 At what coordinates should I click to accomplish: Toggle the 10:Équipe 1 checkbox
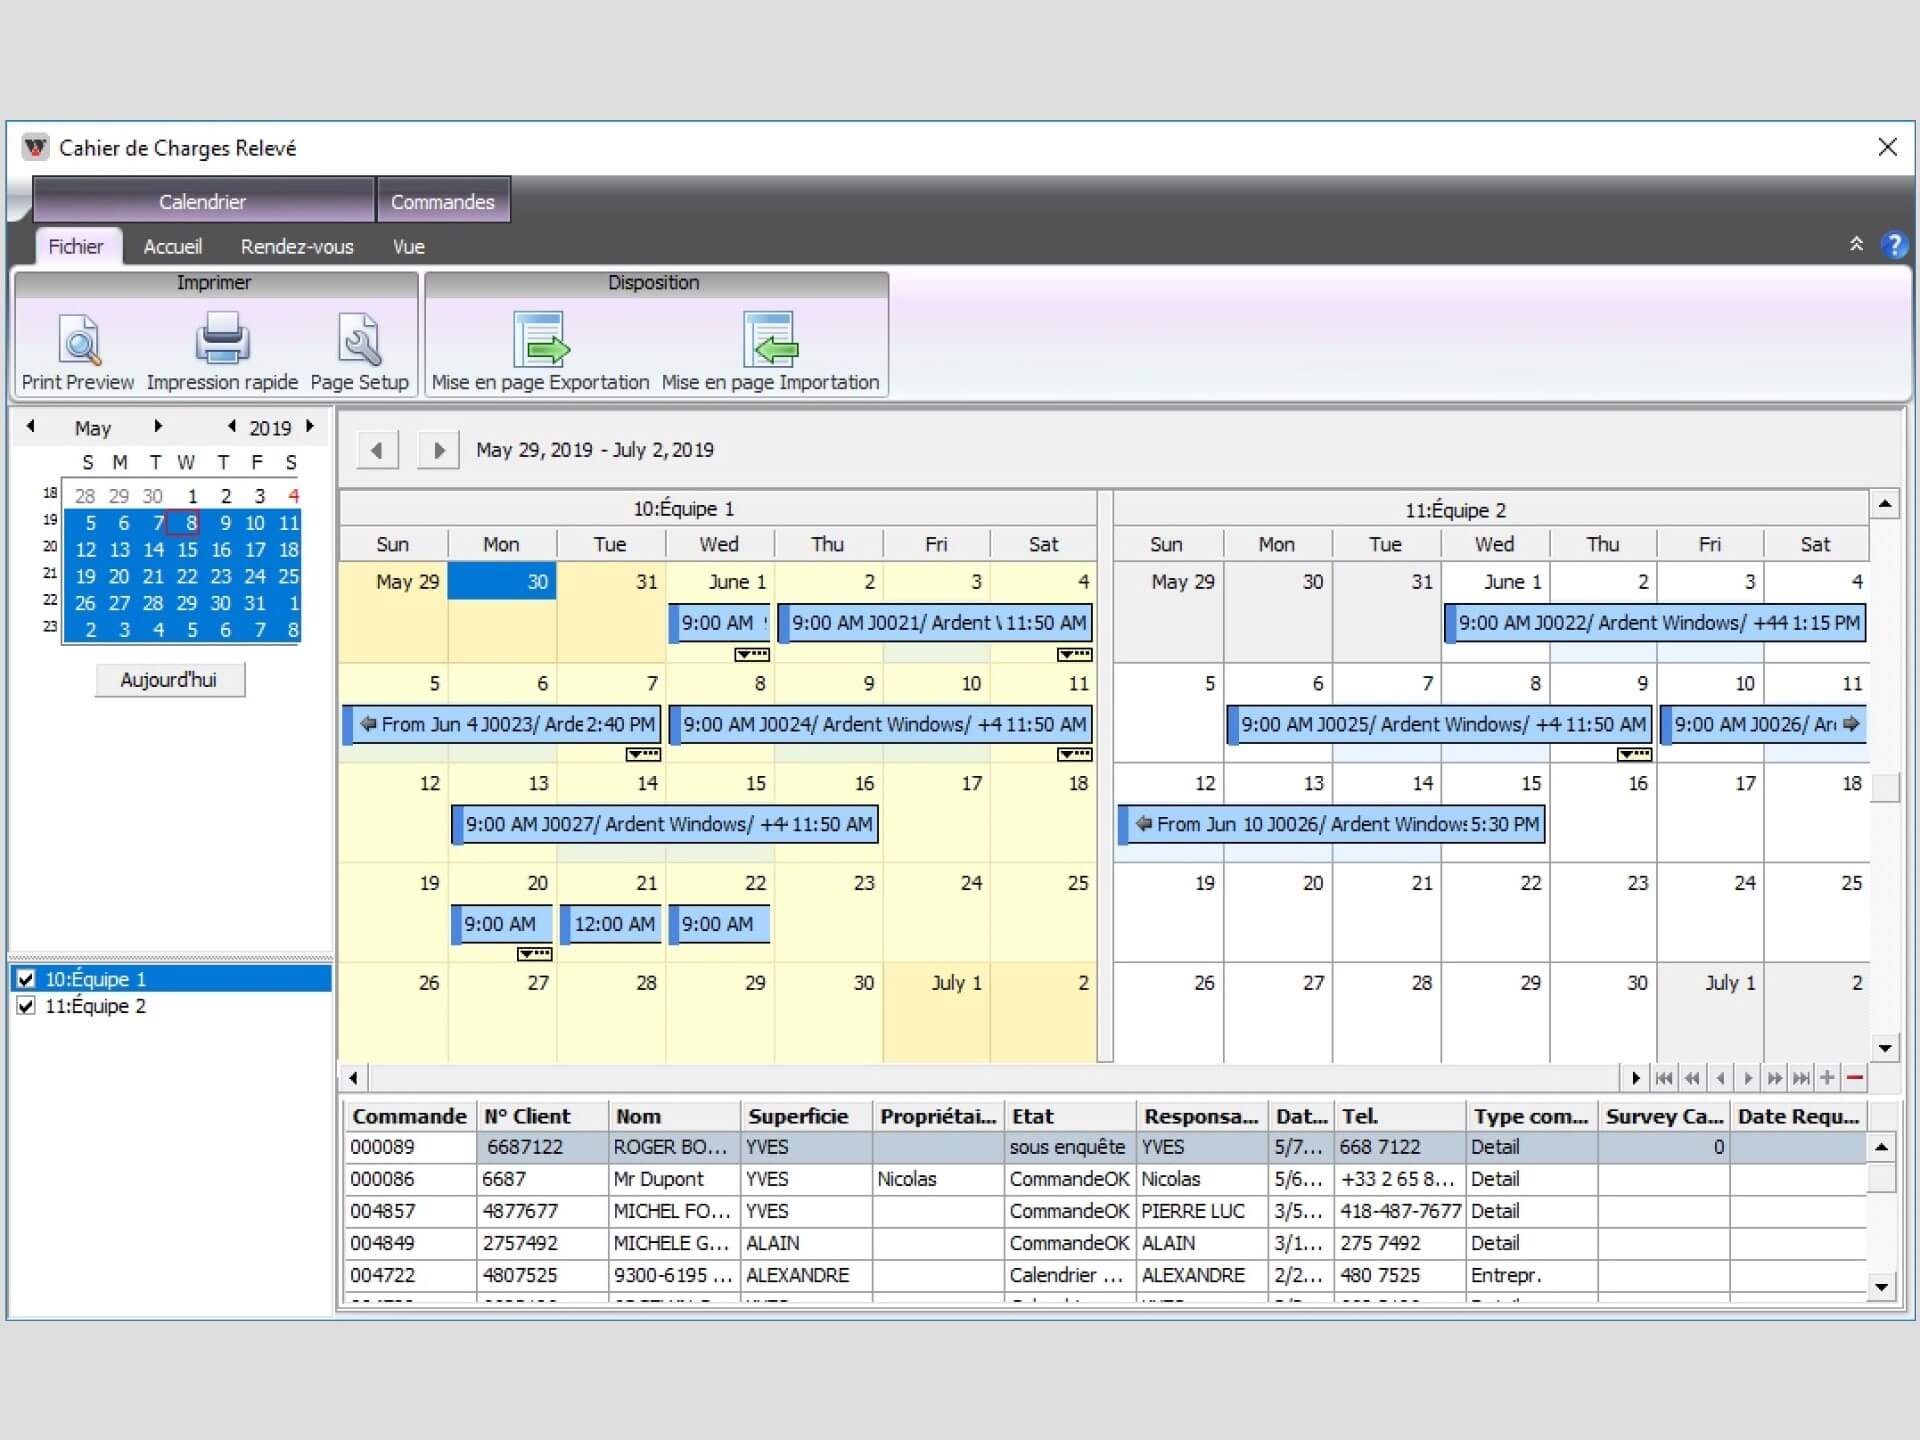pos(27,979)
